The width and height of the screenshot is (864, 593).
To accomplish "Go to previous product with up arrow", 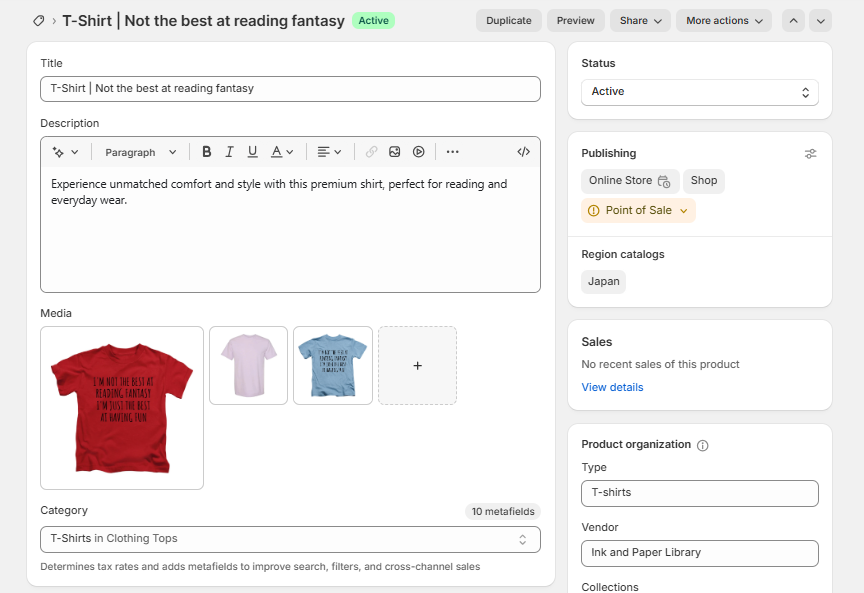I will click(793, 21).
